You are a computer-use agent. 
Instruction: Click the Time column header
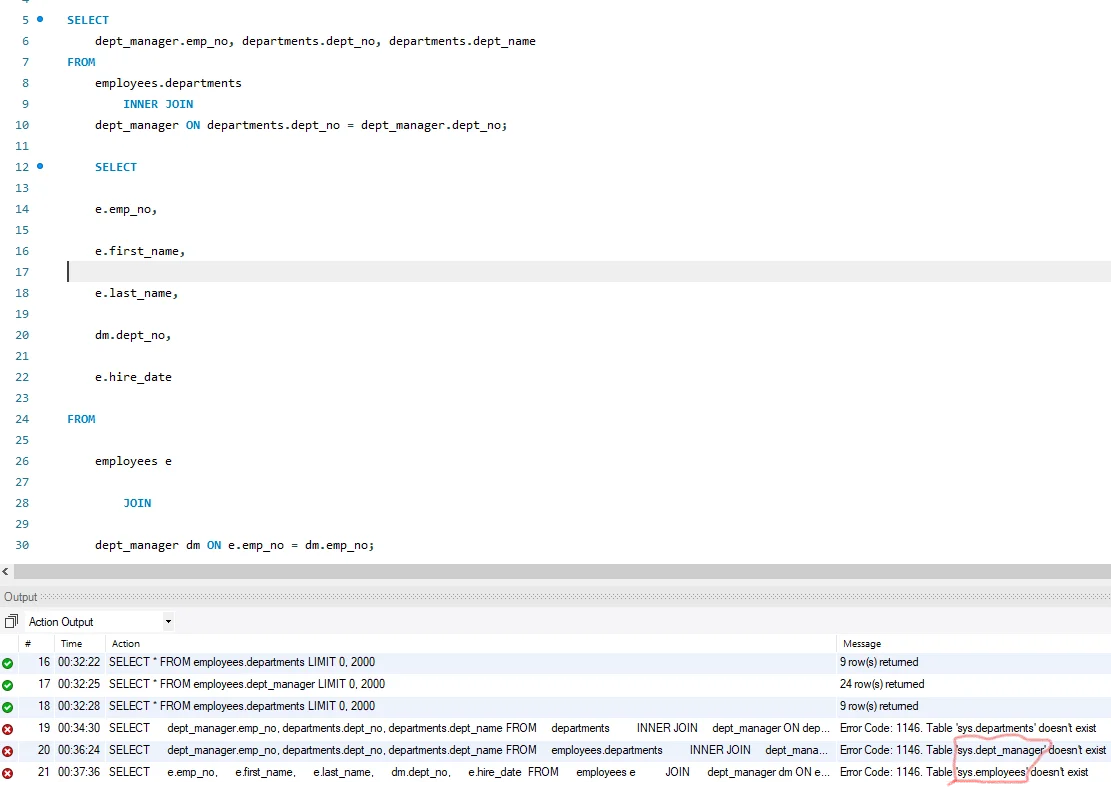pos(71,644)
